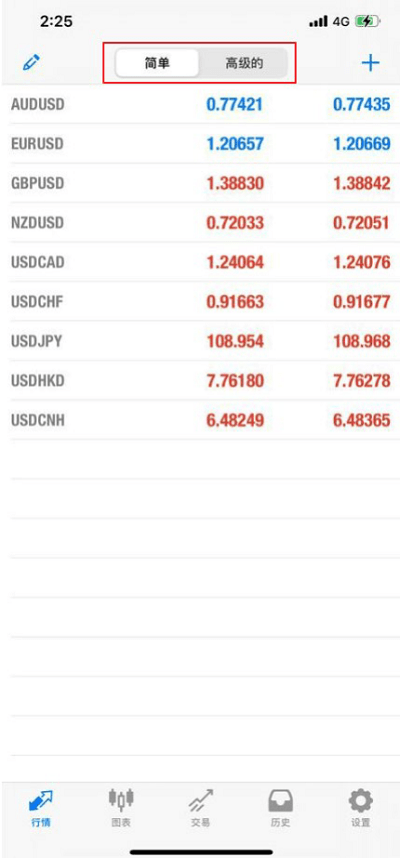Switch to 简单 simple view mode
Screen dimensions: 400x858
click(x=157, y=63)
